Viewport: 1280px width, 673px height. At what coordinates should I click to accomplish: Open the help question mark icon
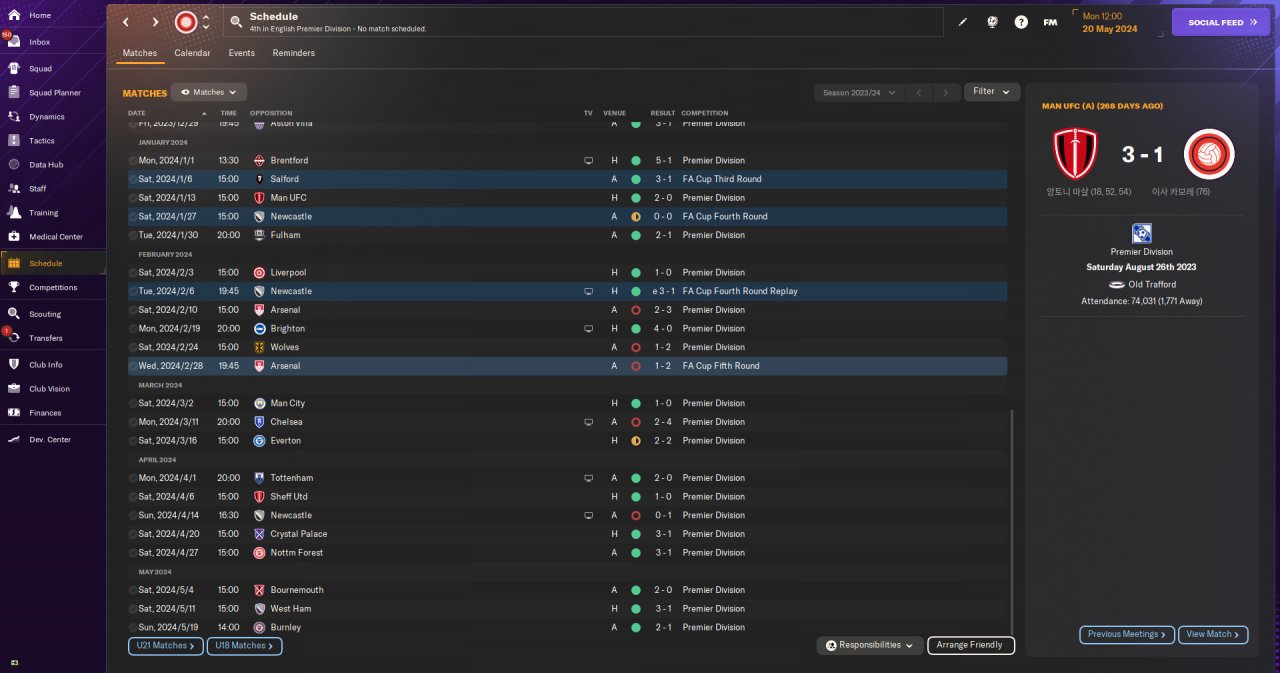pos(1021,22)
